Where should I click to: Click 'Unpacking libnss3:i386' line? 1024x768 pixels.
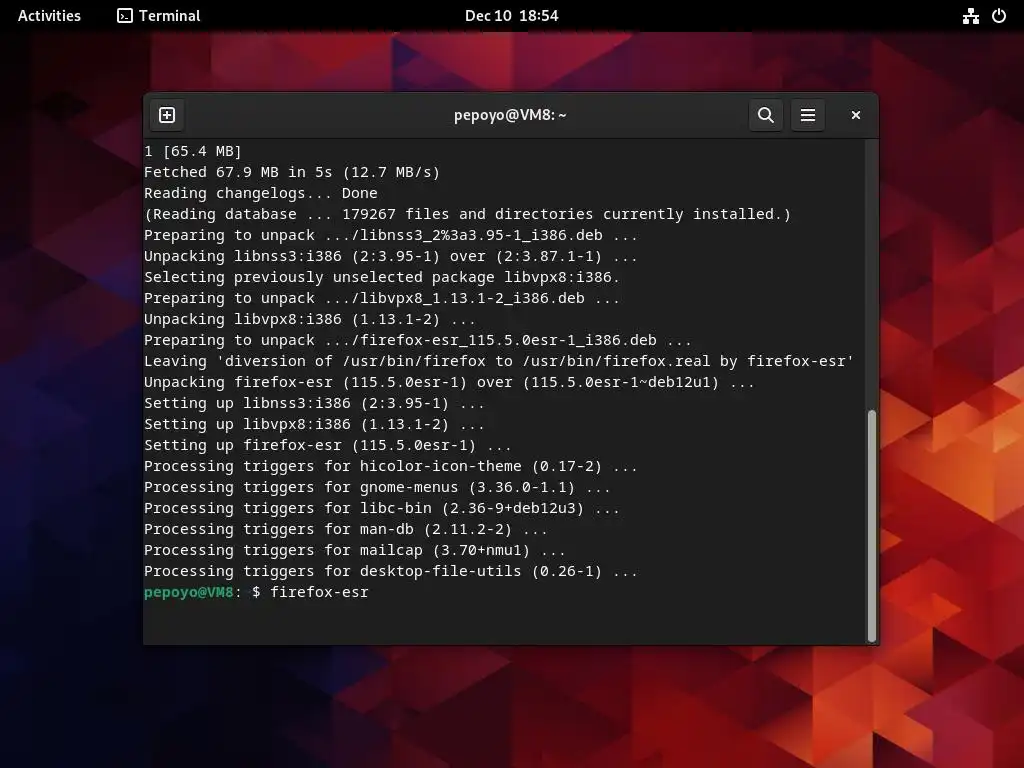pyautogui.click(x=391, y=257)
